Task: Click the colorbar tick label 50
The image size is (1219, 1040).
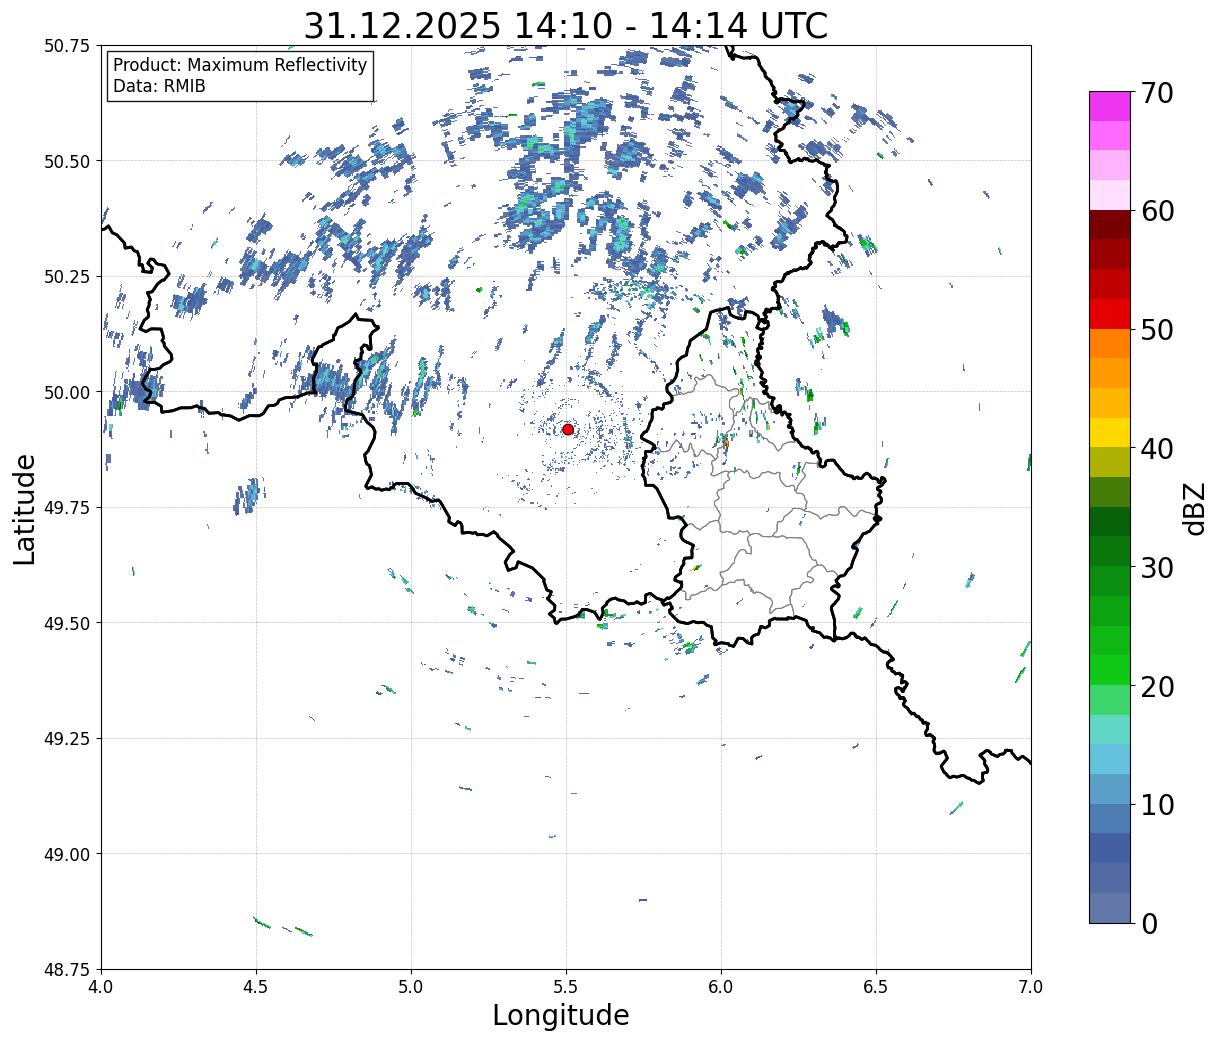Action: pyautogui.click(x=1156, y=330)
